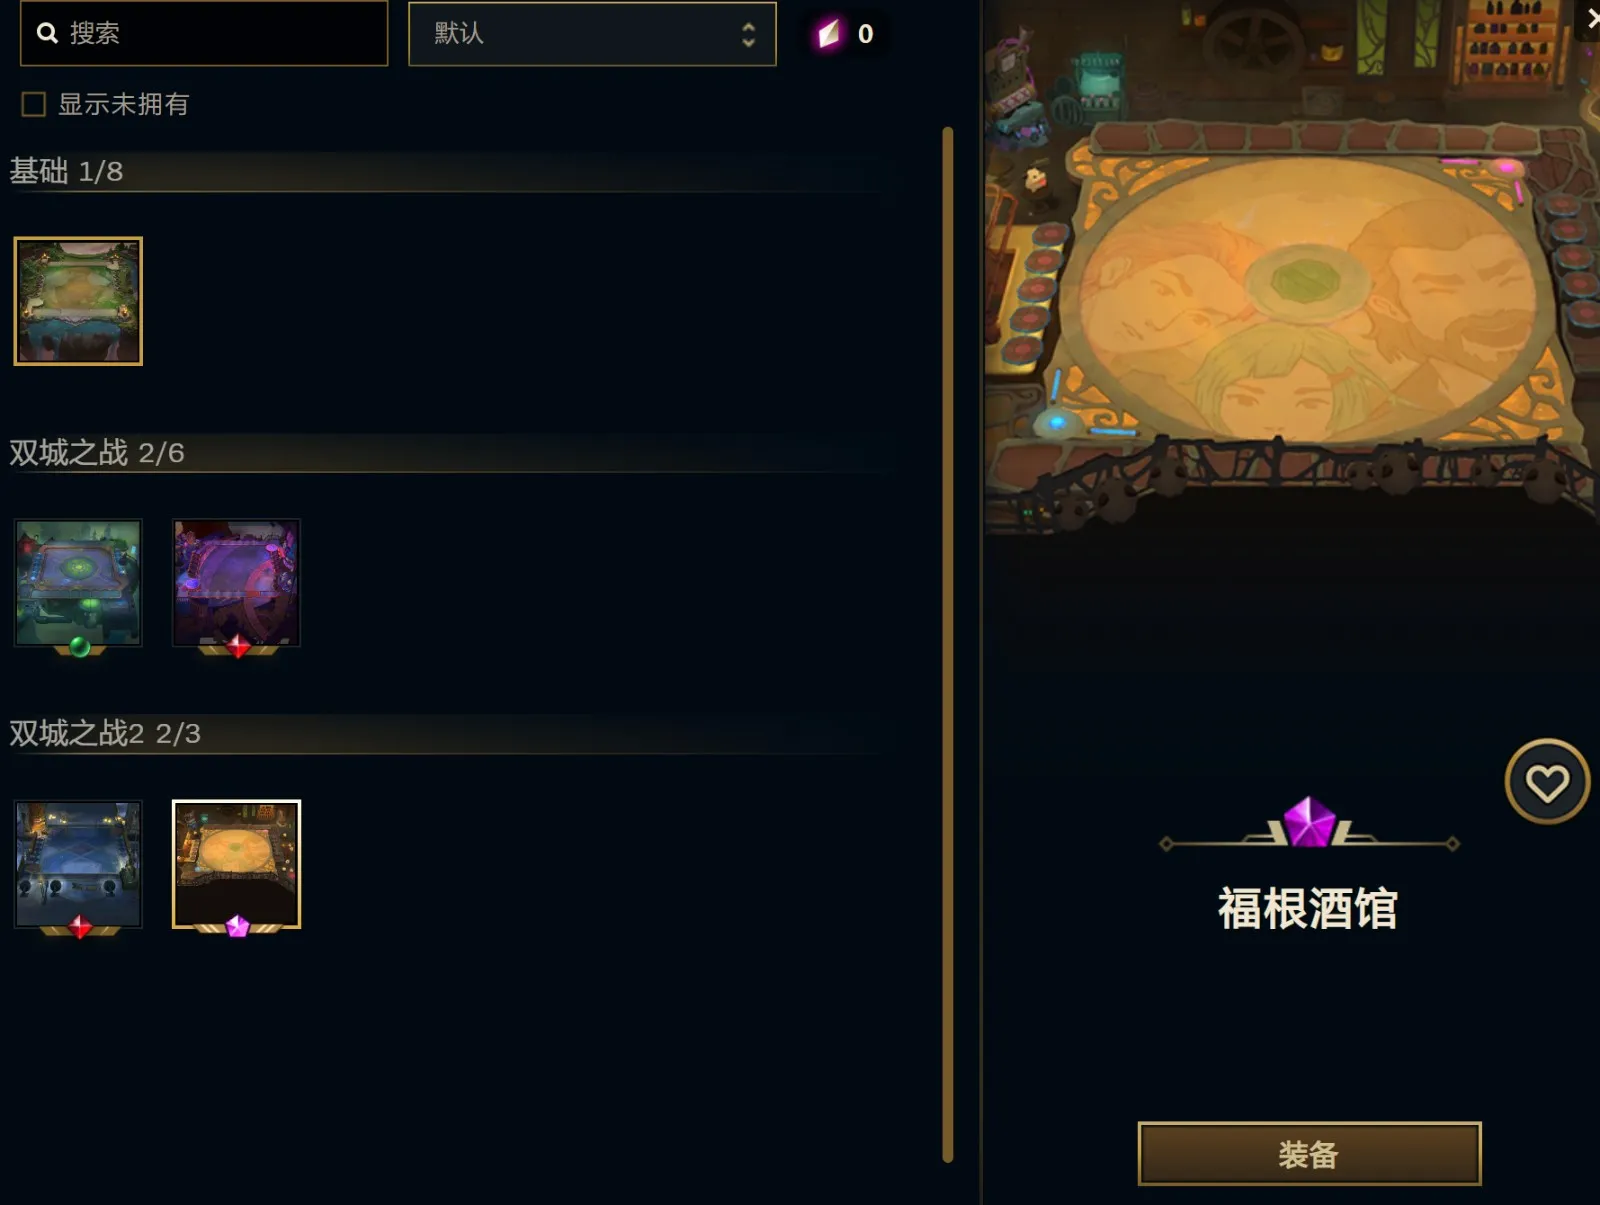Click the green gem badge under arena thumbnail

[80, 648]
